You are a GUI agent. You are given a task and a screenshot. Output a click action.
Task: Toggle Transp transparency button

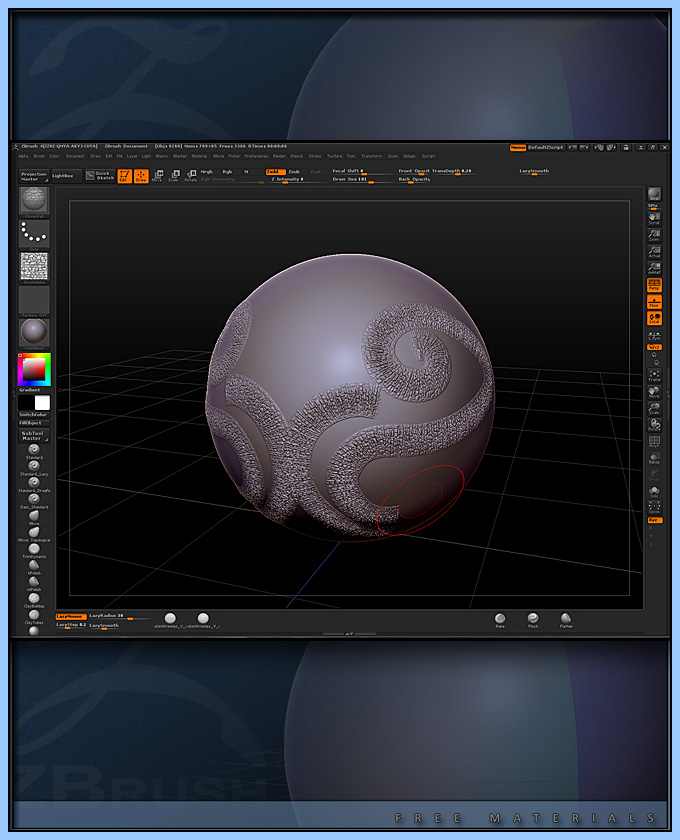654,459
